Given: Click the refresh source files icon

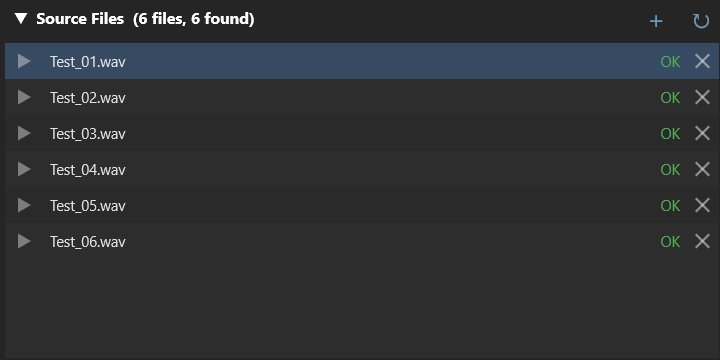Looking at the screenshot, I should point(701,21).
